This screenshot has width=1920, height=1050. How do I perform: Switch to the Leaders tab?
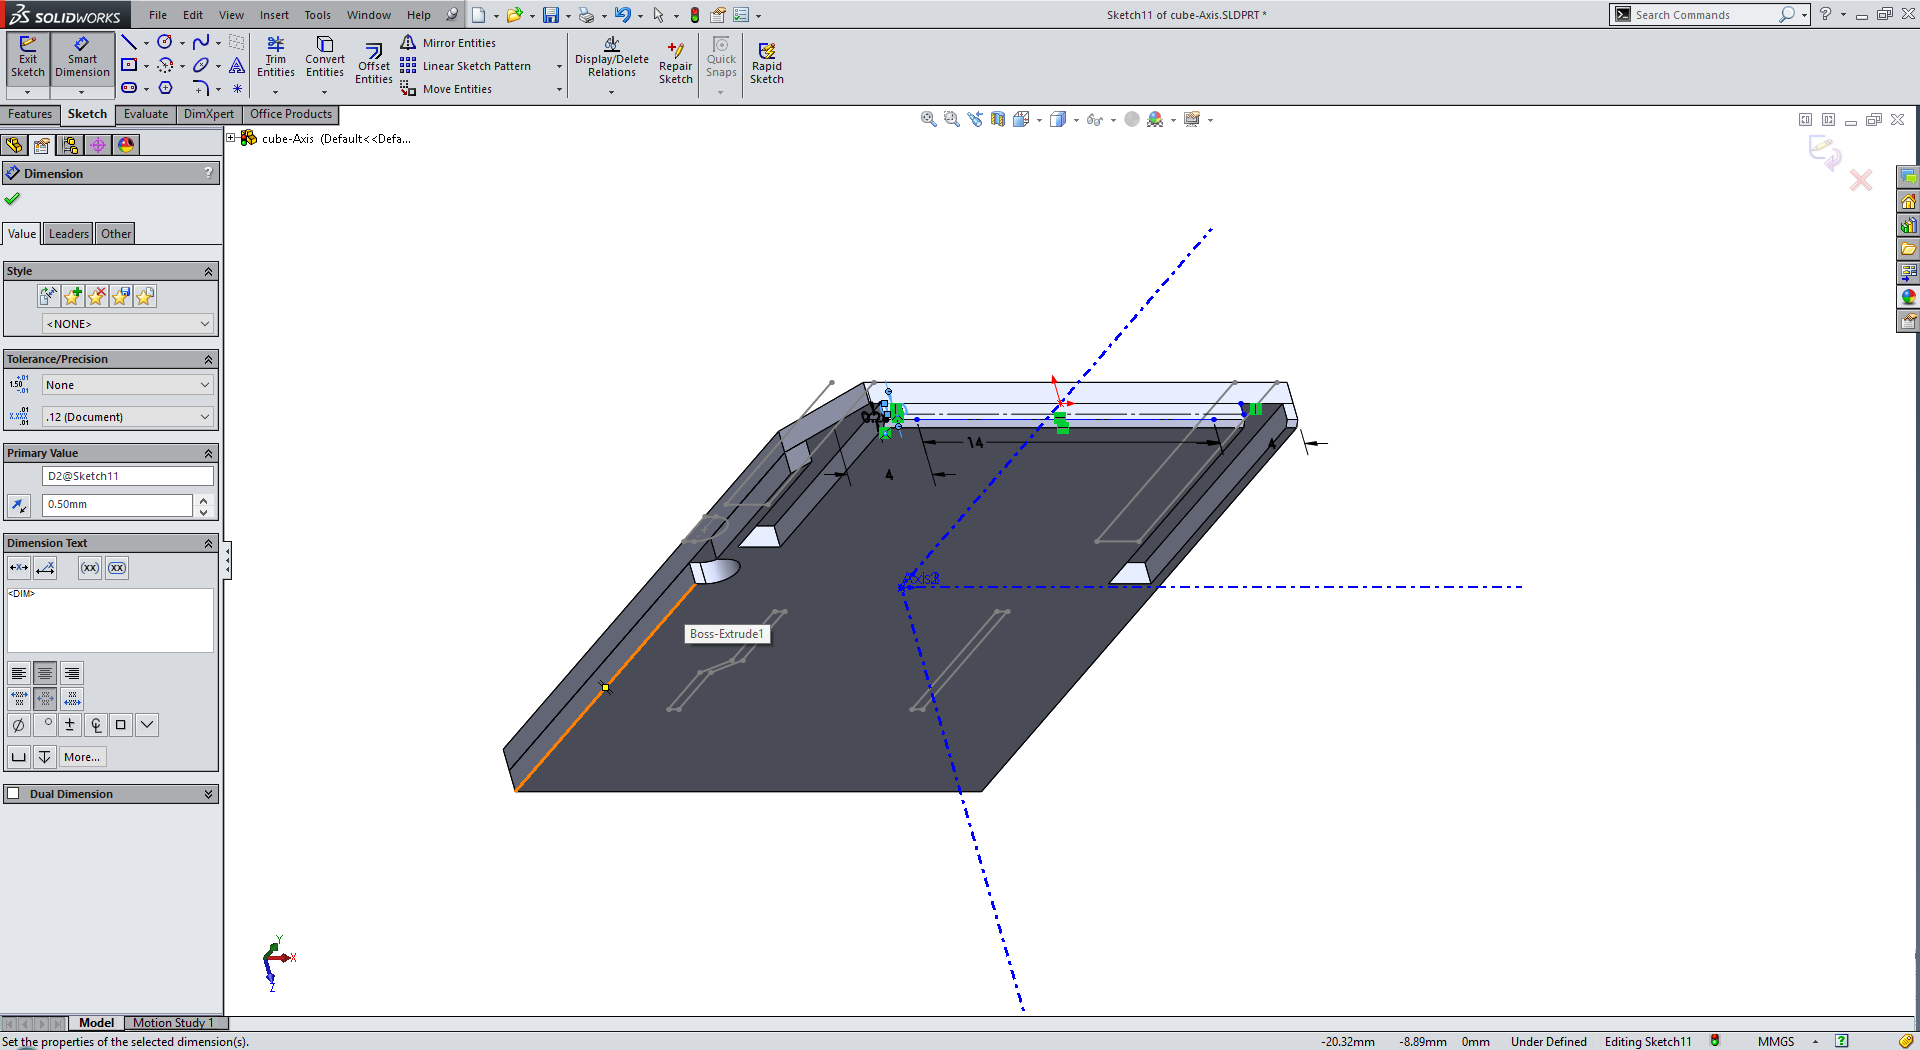(x=69, y=234)
